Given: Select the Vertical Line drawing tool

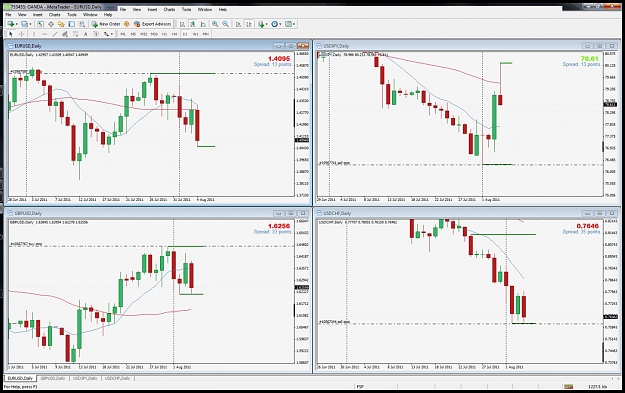Looking at the screenshot, I should [x=34, y=34].
